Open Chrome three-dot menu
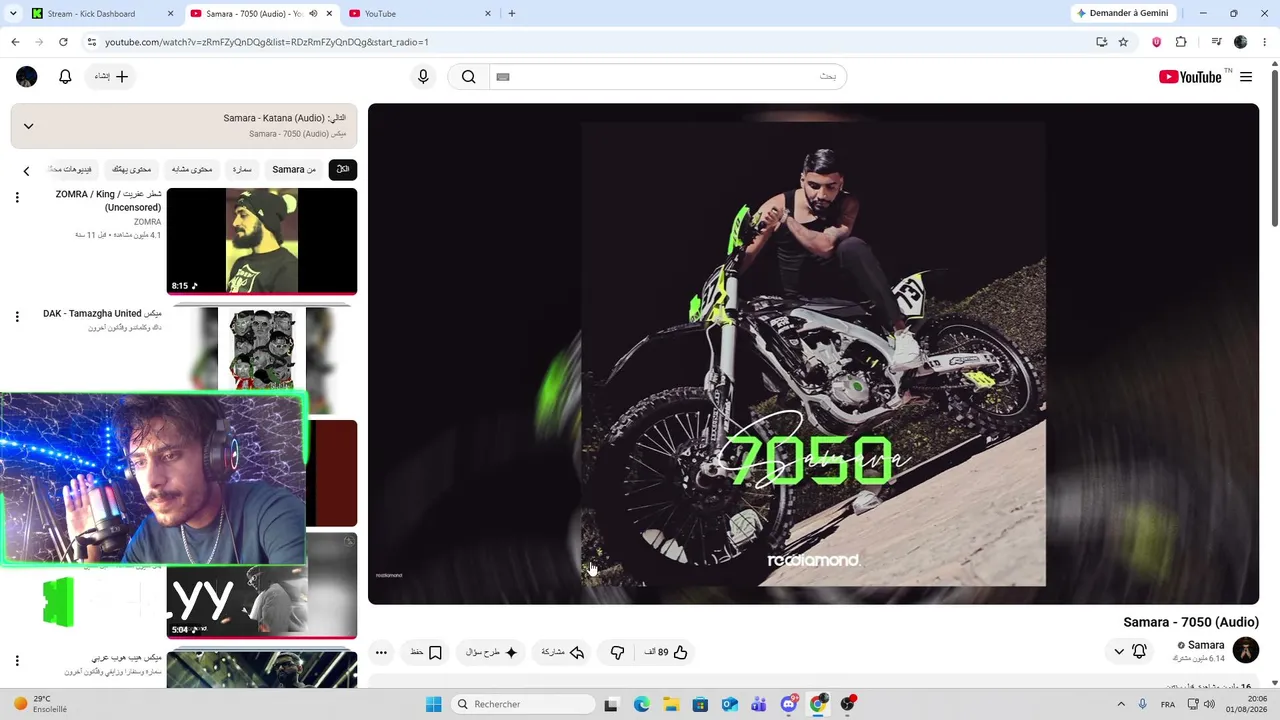This screenshot has width=1280, height=720. coord(1264,42)
